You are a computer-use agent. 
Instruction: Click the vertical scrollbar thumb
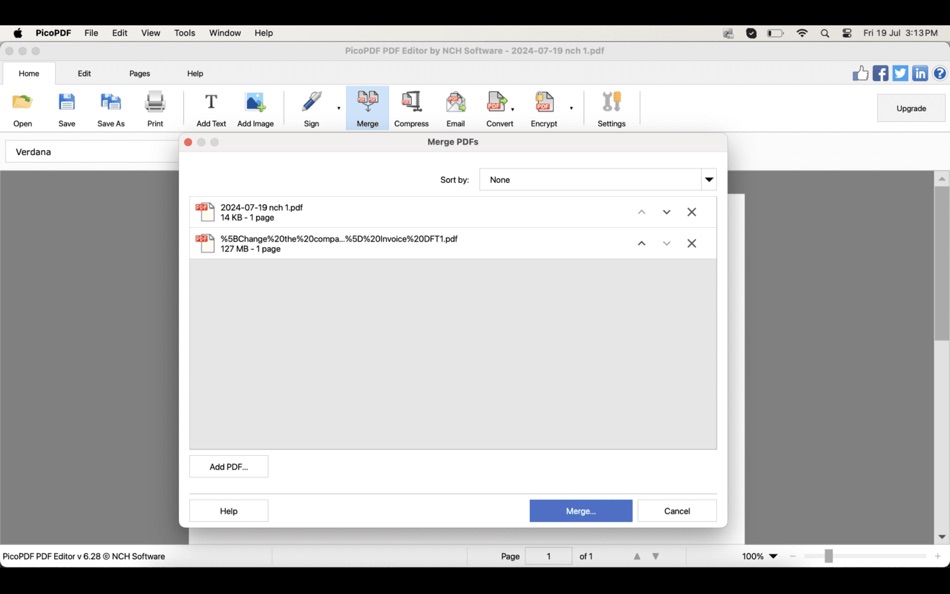[x=941, y=264]
